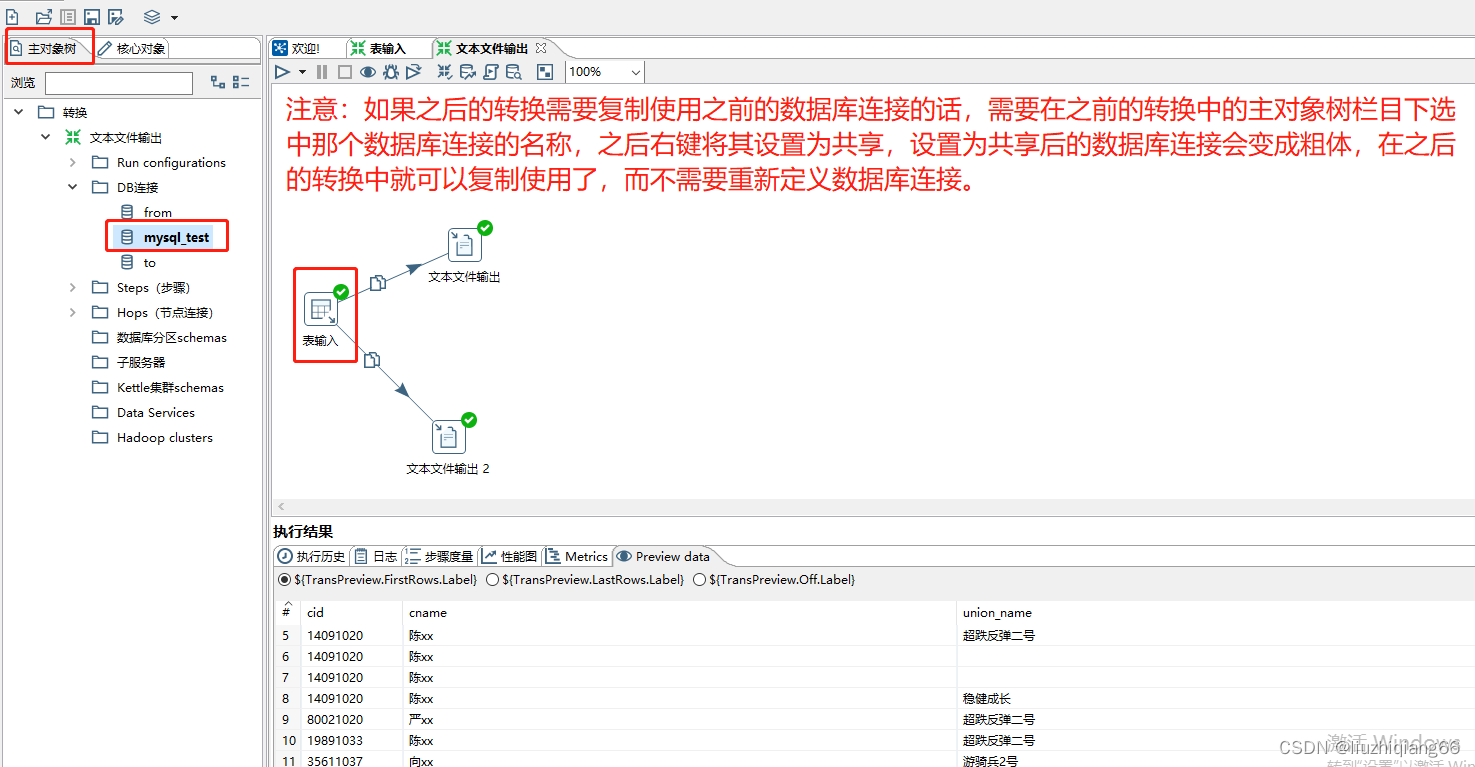Click the Save floppy disk icon
Screen dimensions: 1475x767
(92, 17)
